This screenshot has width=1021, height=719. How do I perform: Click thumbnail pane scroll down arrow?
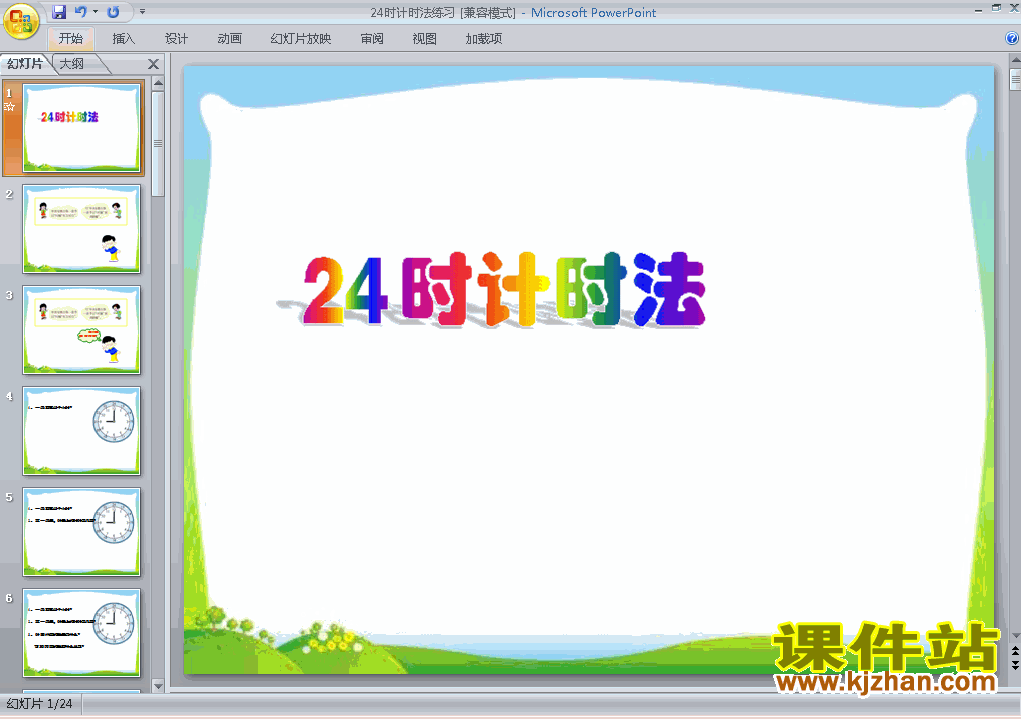158,686
